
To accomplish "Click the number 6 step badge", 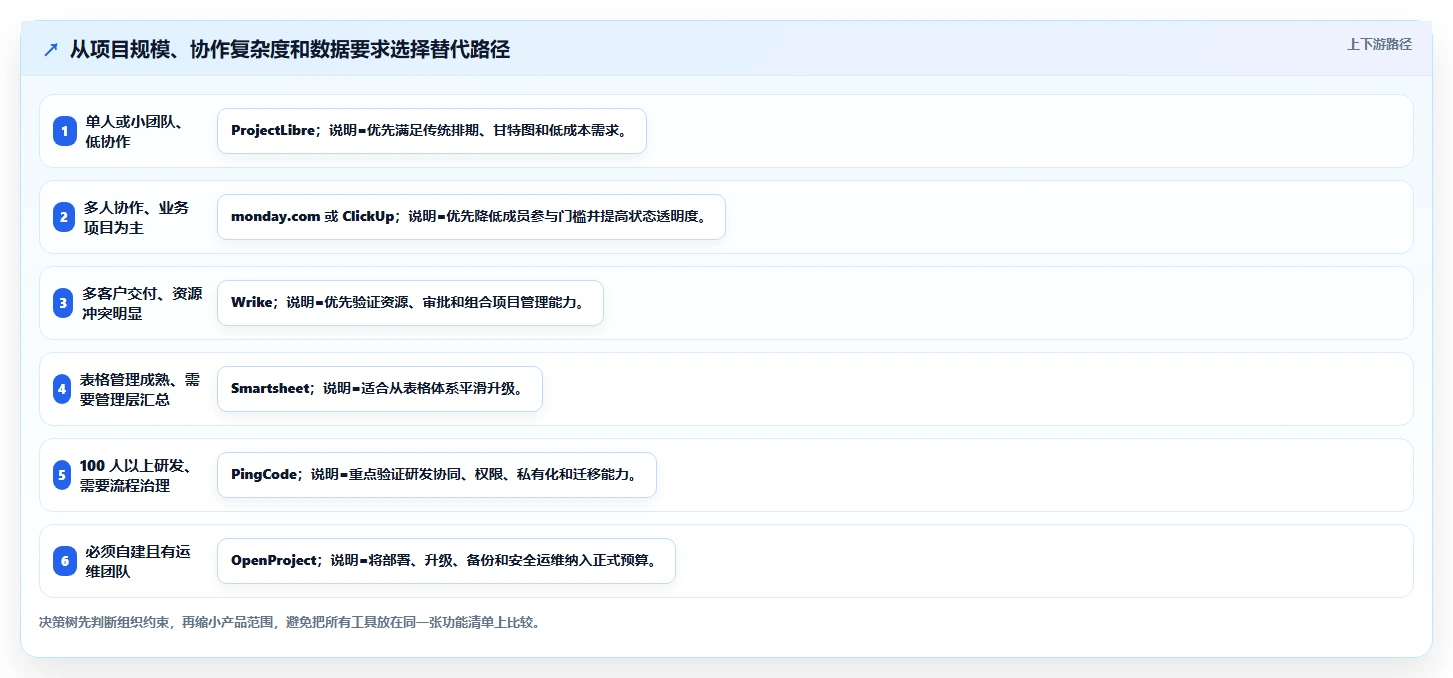I will [65, 561].
